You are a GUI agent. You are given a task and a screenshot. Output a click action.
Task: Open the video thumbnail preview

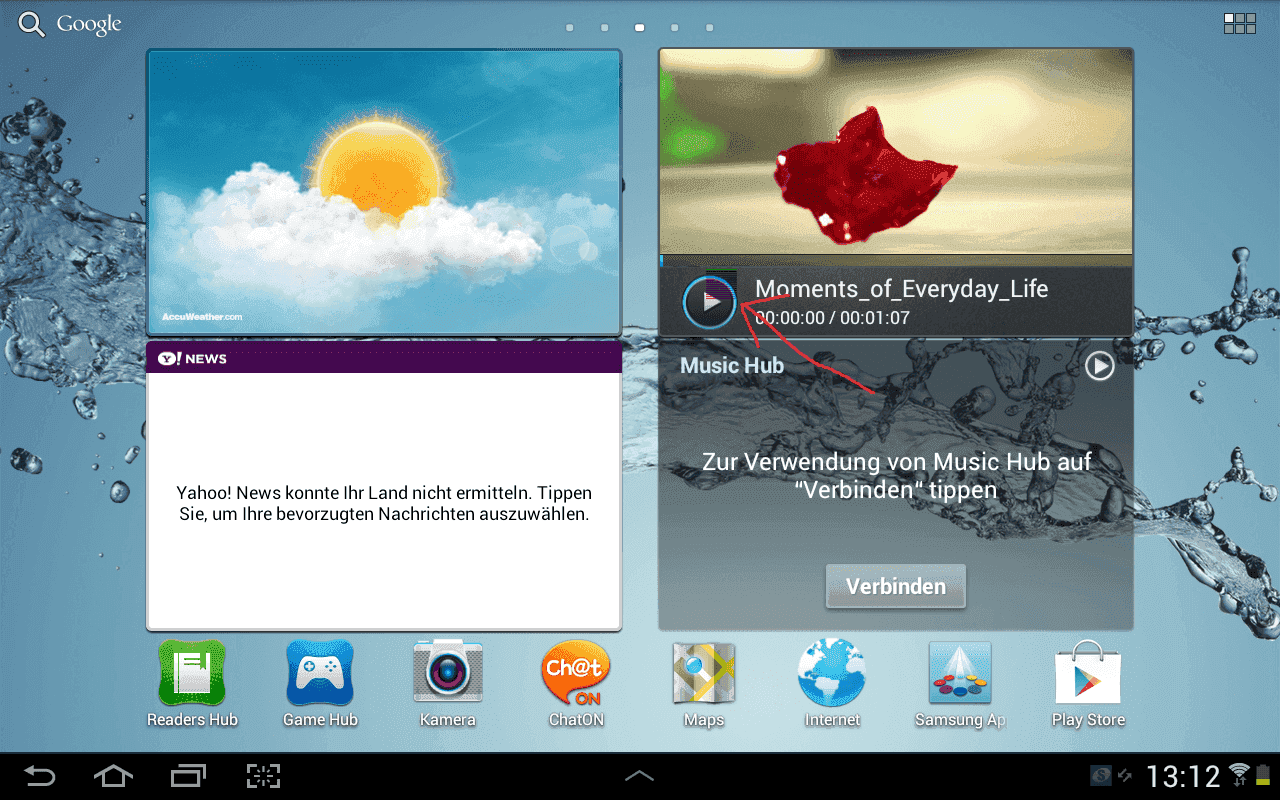pyautogui.click(x=896, y=152)
